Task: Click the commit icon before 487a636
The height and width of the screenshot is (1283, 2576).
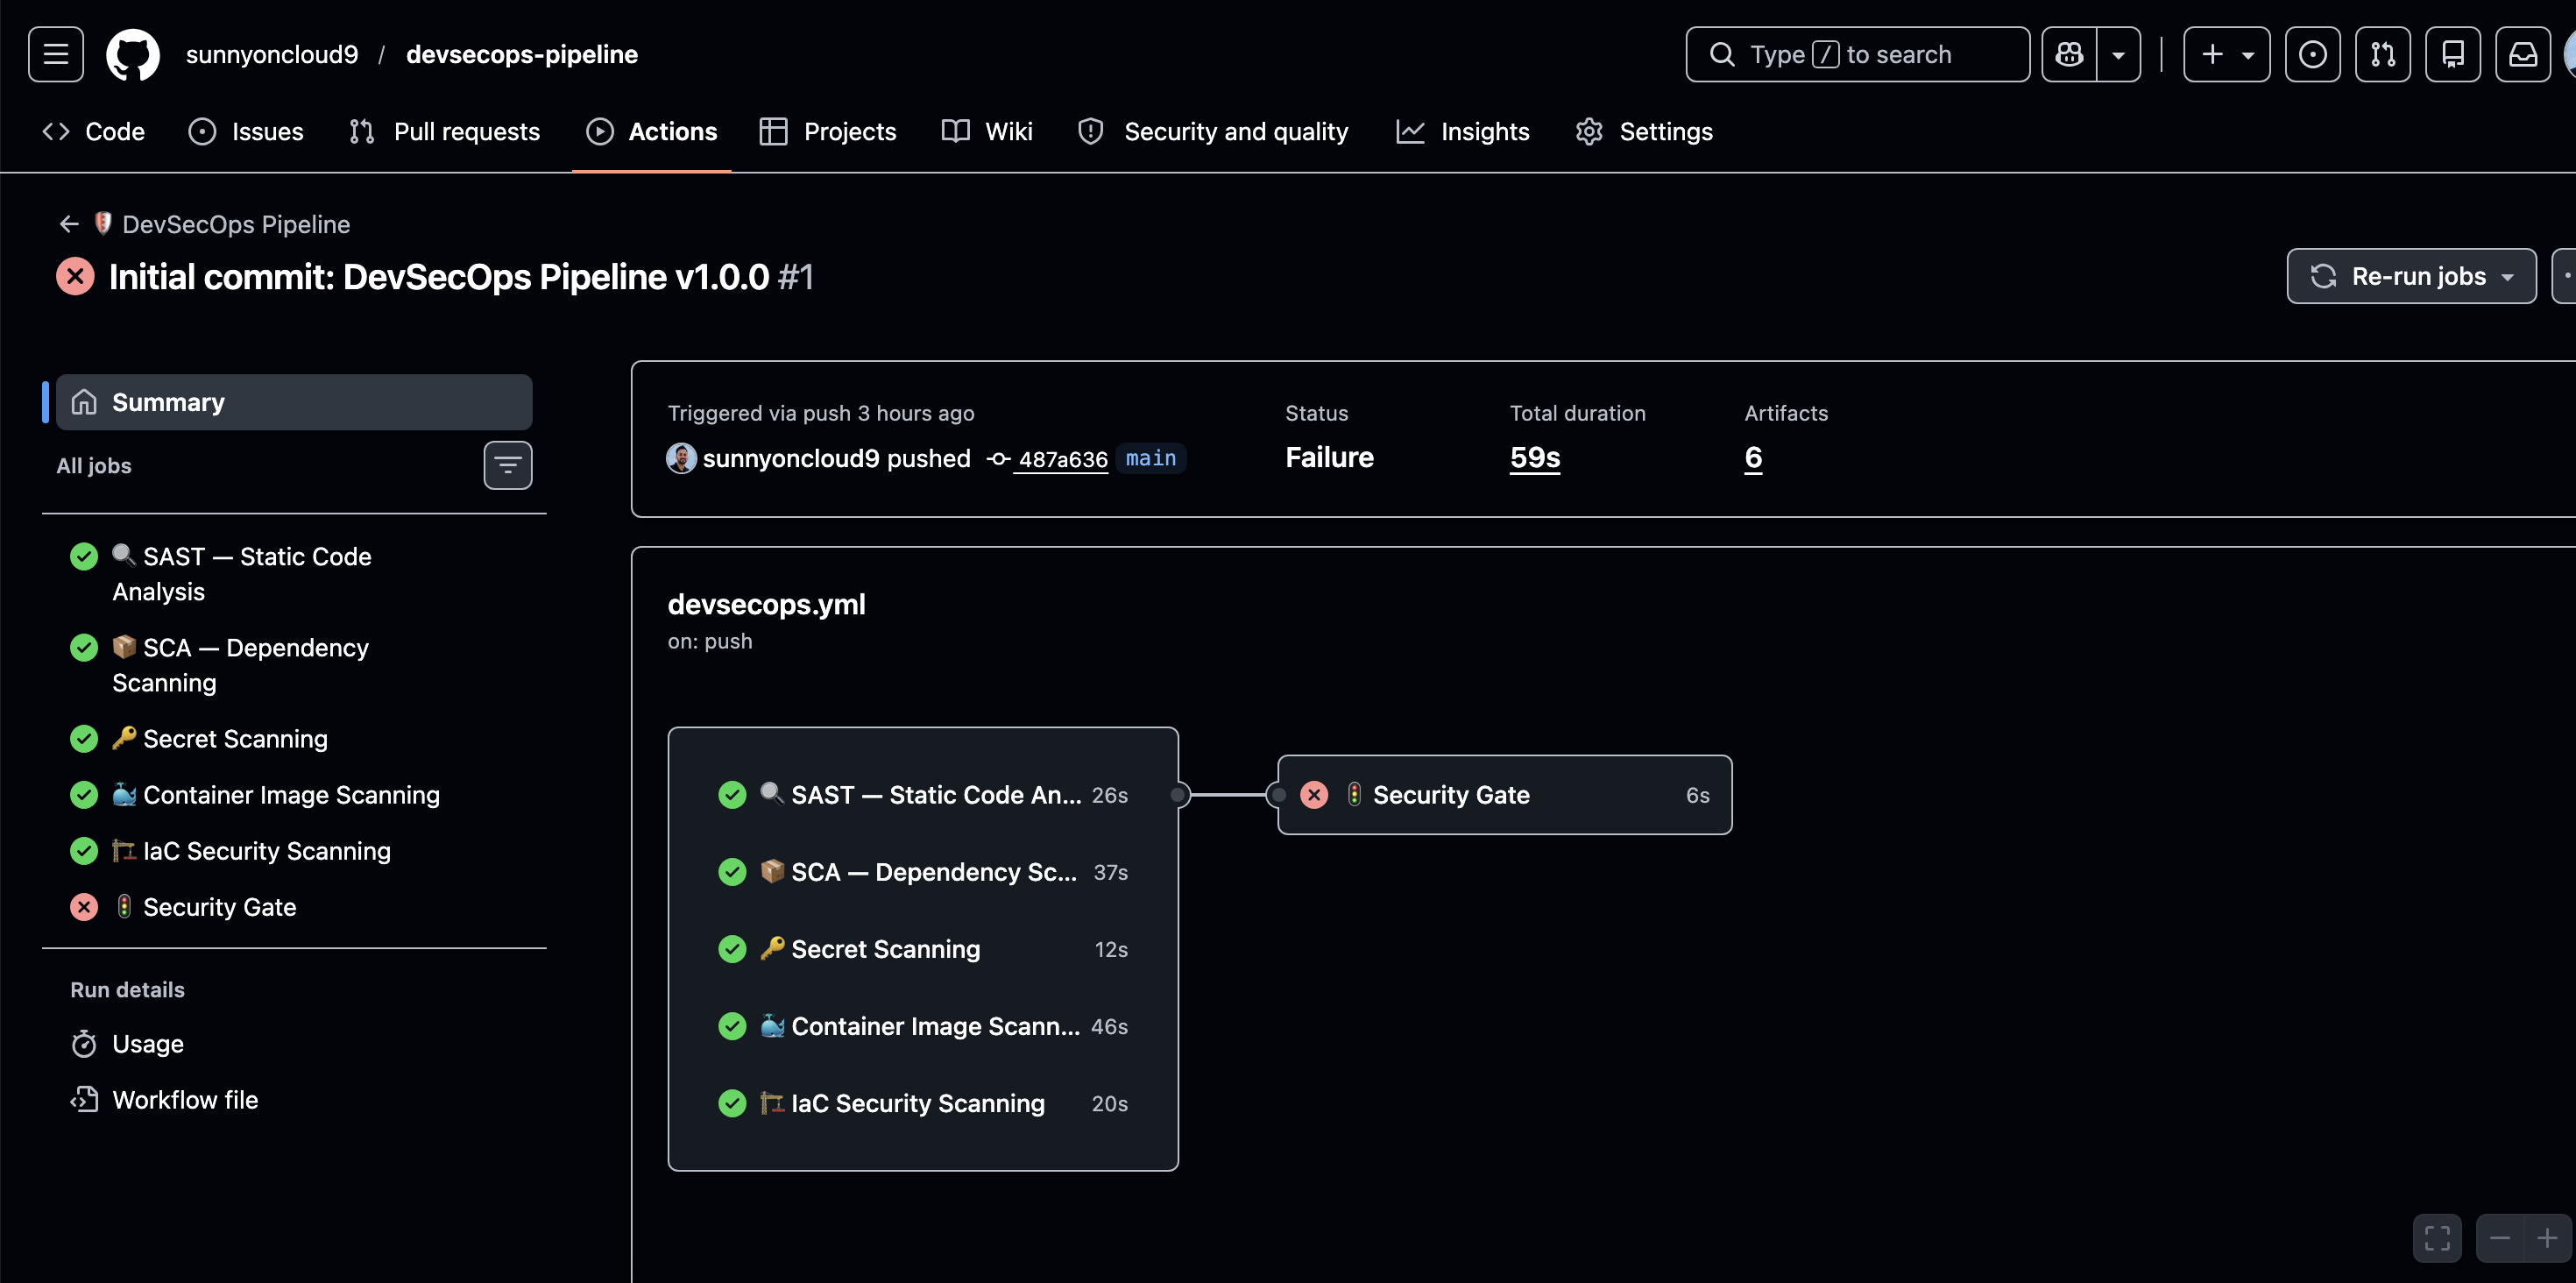Action: 998,459
